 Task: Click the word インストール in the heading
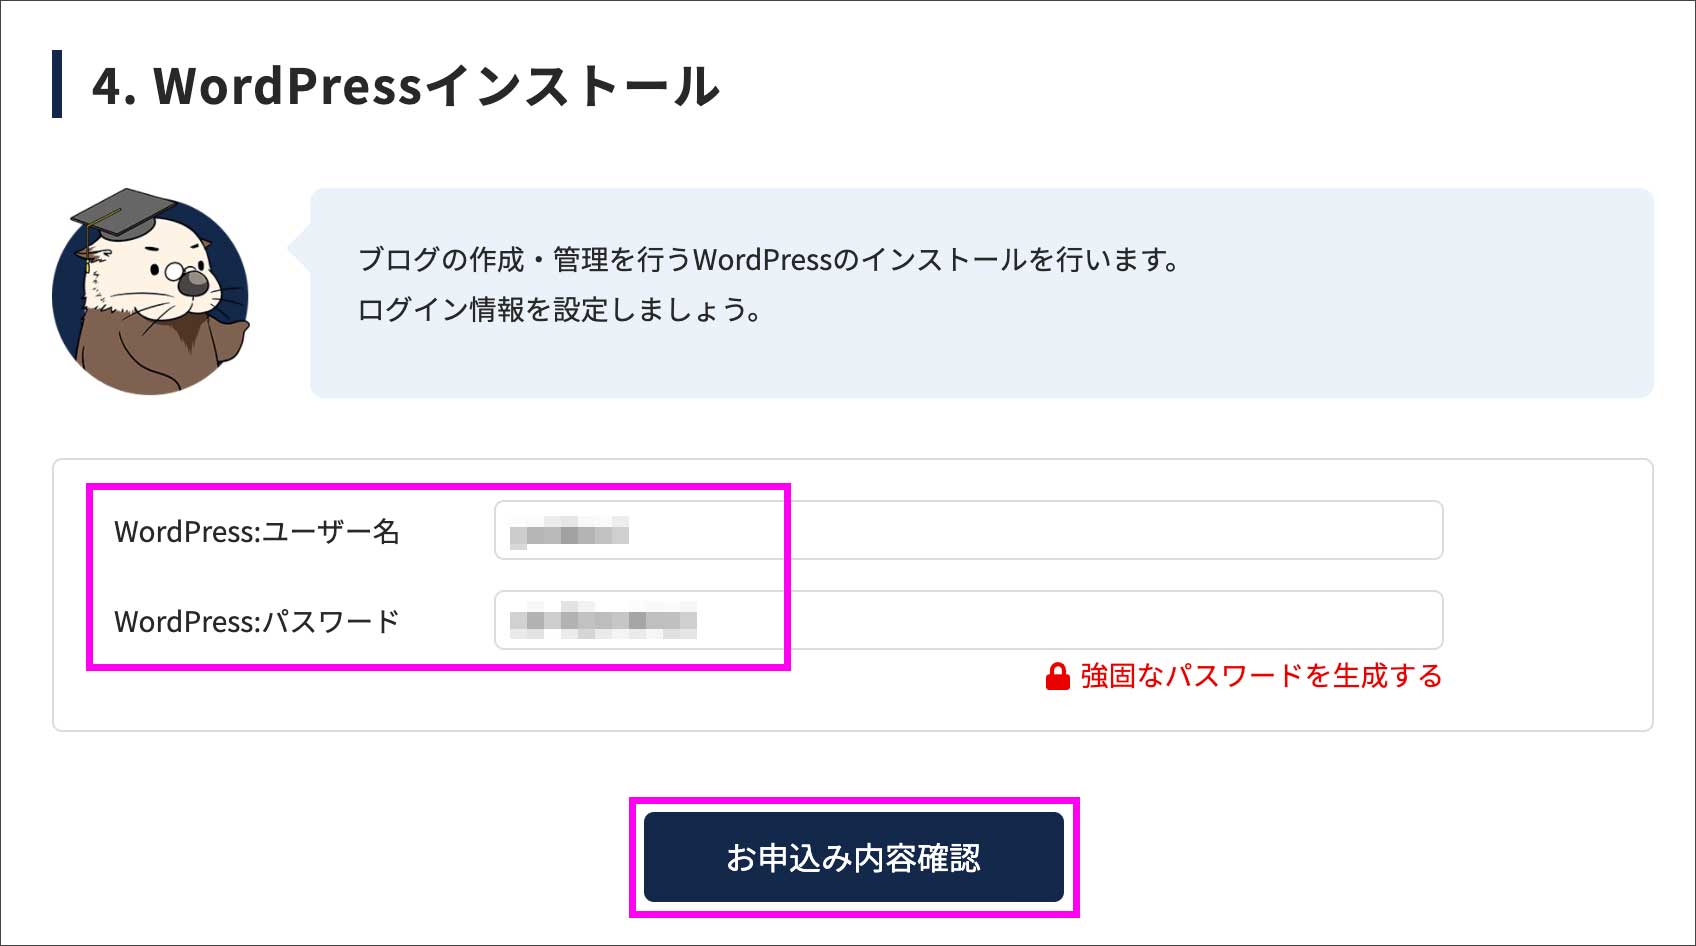point(572,86)
